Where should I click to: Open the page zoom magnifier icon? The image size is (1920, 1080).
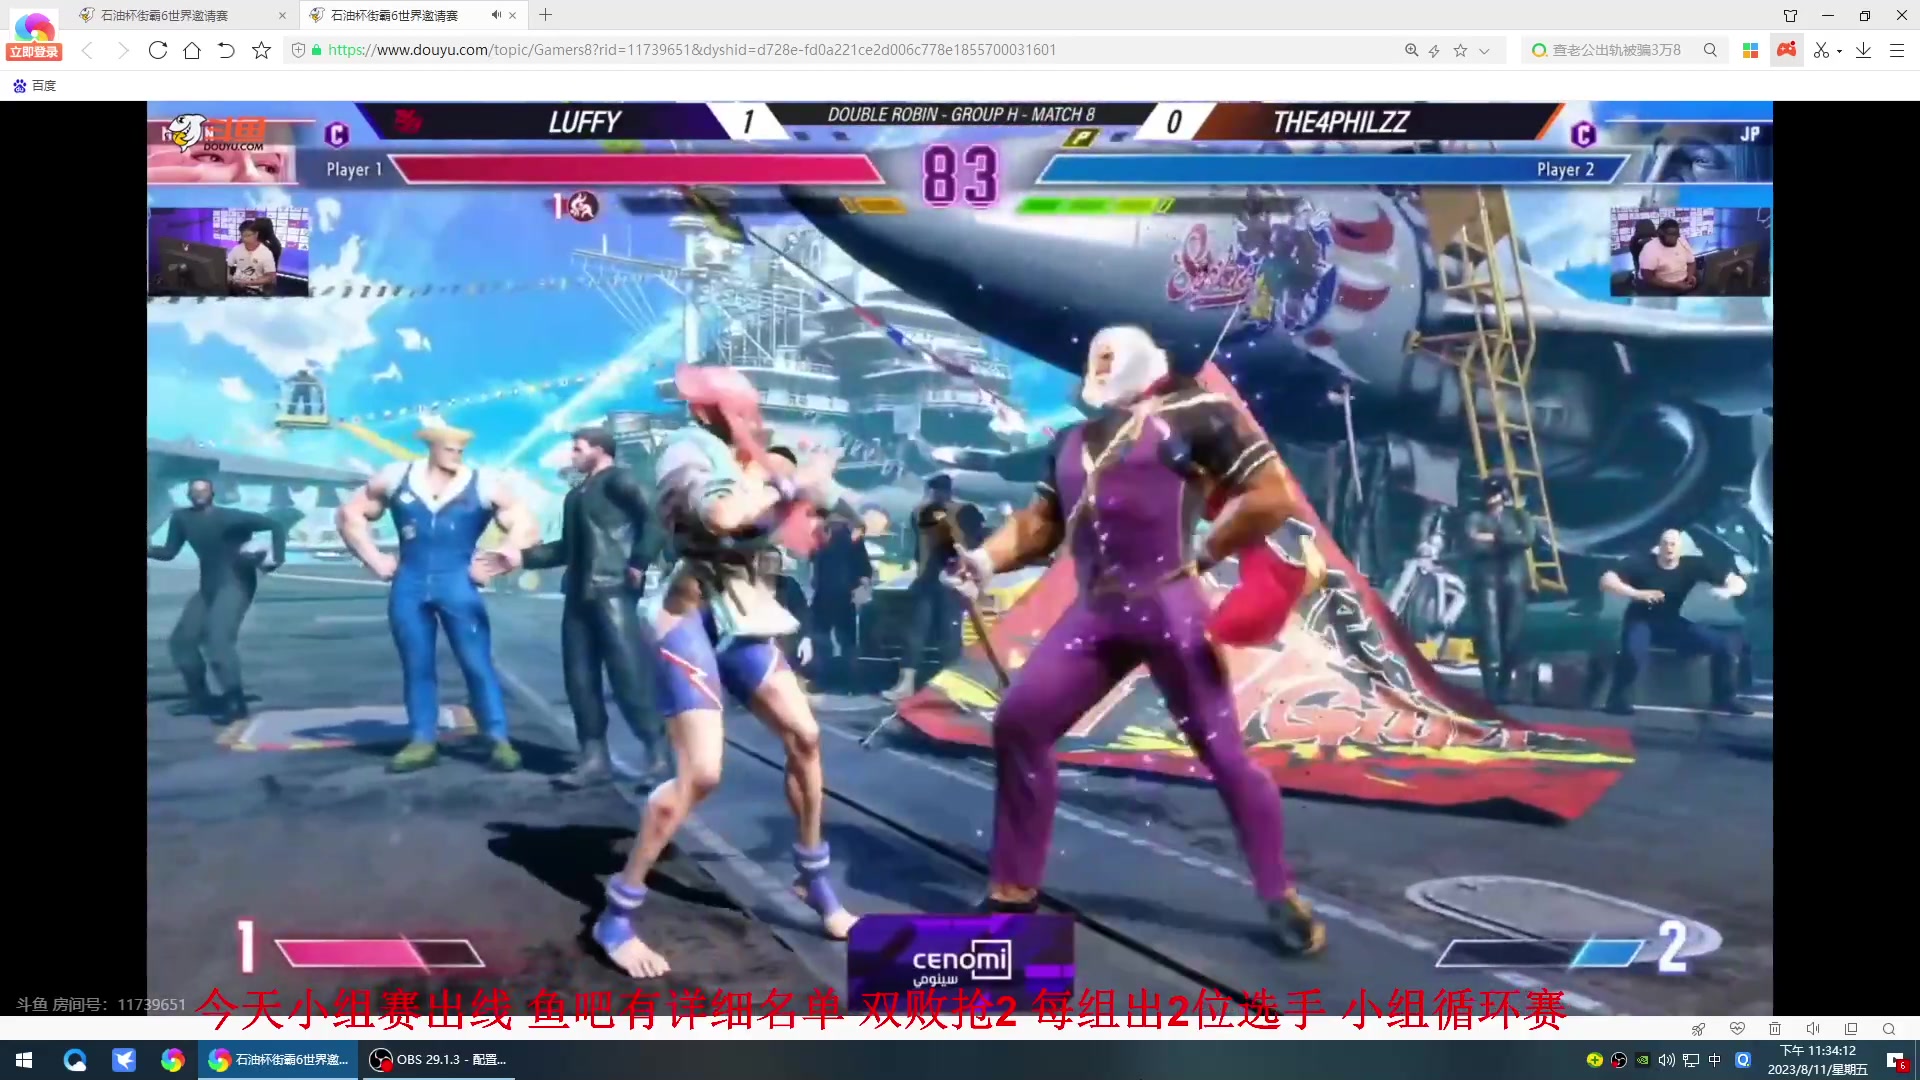tap(1411, 50)
